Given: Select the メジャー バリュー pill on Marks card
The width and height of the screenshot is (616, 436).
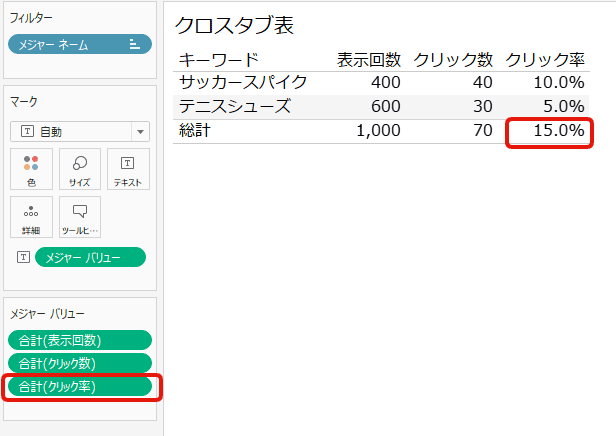Looking at the screenshot, I should 90,258.
